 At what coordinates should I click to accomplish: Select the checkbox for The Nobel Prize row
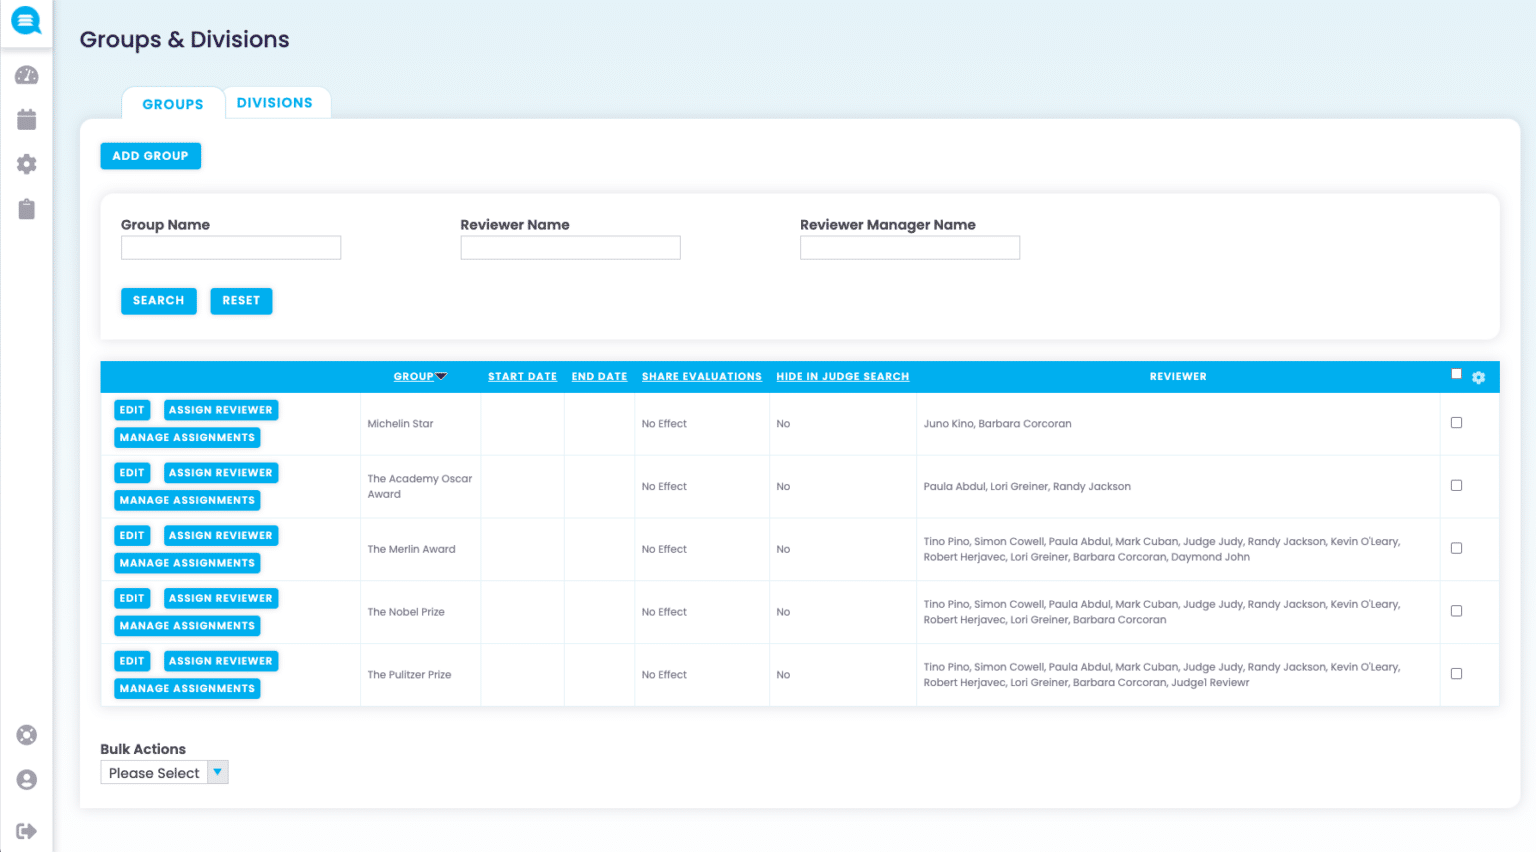[x=1456, y=610]
